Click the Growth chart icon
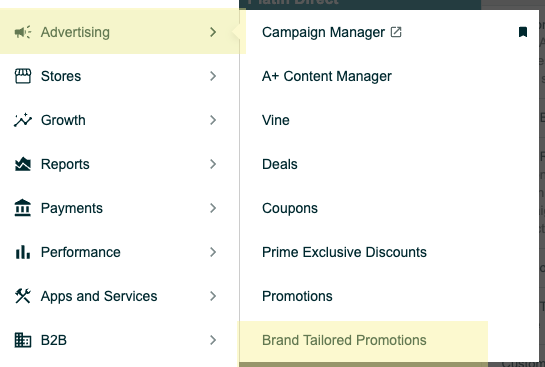Image resolution: width=545 pixels, height=367 pixels. 23,120
